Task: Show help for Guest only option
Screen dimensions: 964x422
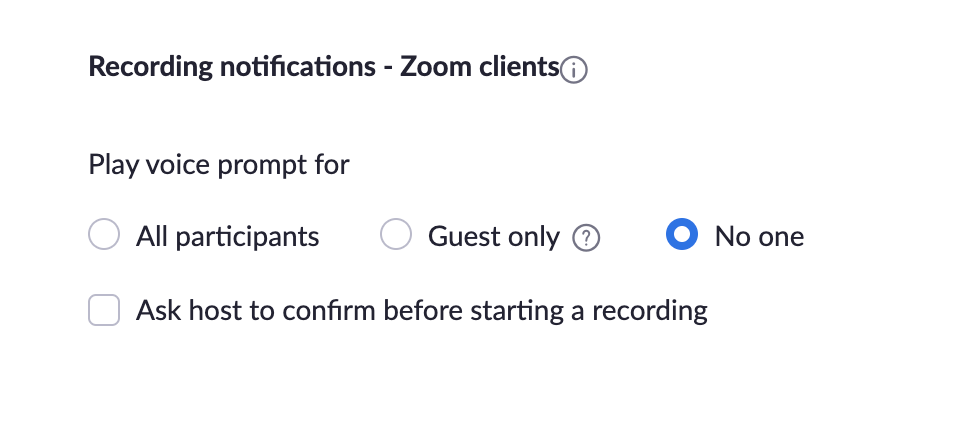Action: pos(586,237)
